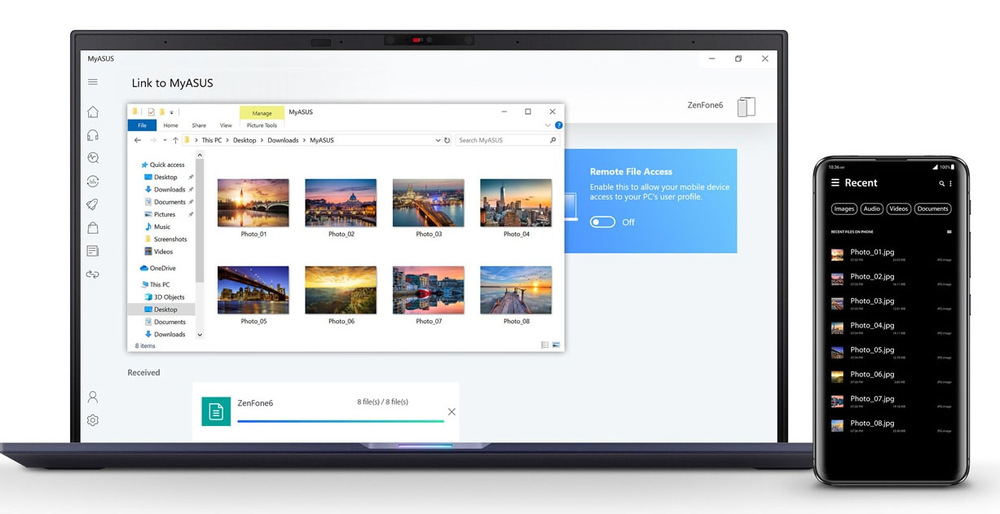Image resolution: width=1000 pixels, height=514 pixels.
Task: Tap the search icon on the phone
Action: pos(941,183)
